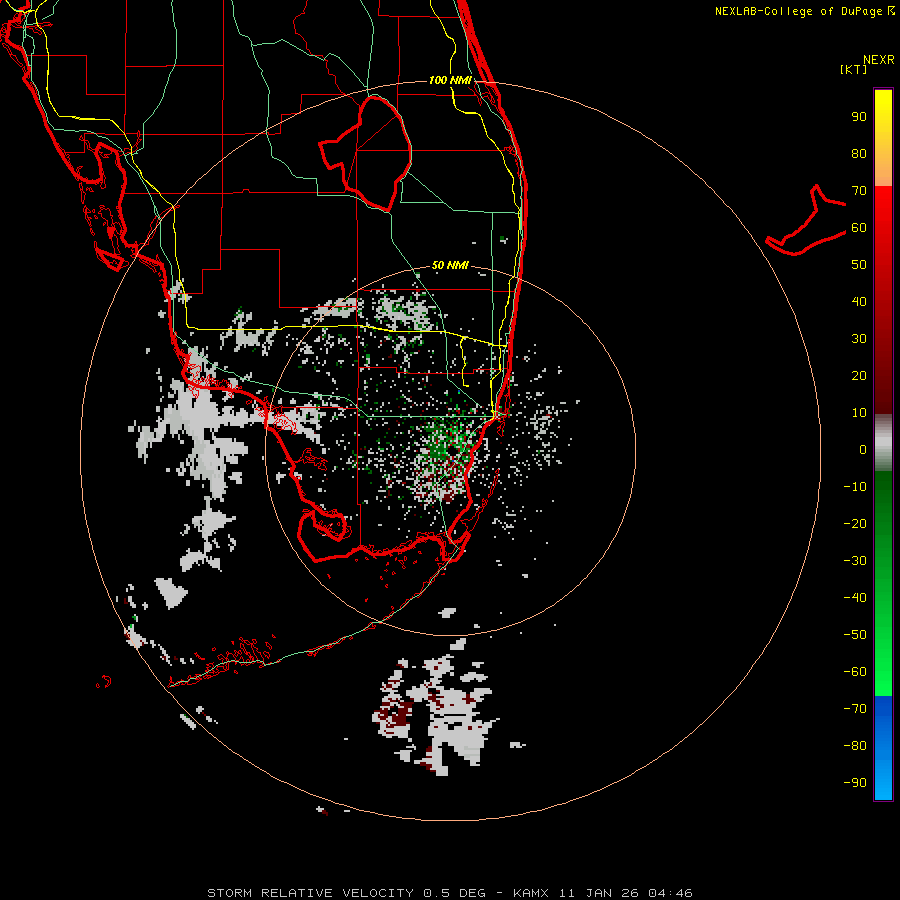The height and width of the screenshot is (900, 900).
Task: Click the 0 value on the velocity scale
Action: (863, 450)
